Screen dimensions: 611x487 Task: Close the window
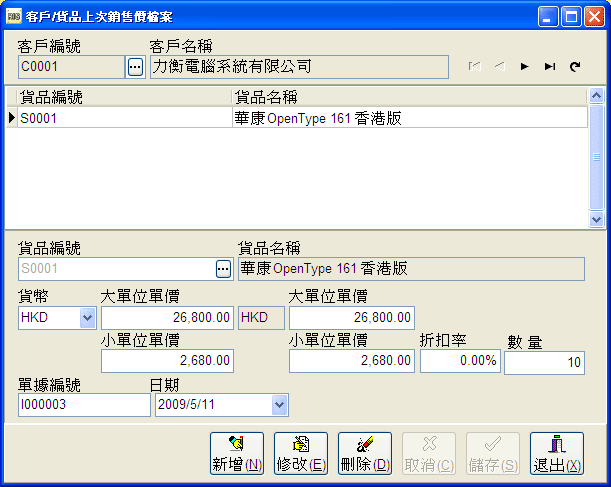(594, 17)
